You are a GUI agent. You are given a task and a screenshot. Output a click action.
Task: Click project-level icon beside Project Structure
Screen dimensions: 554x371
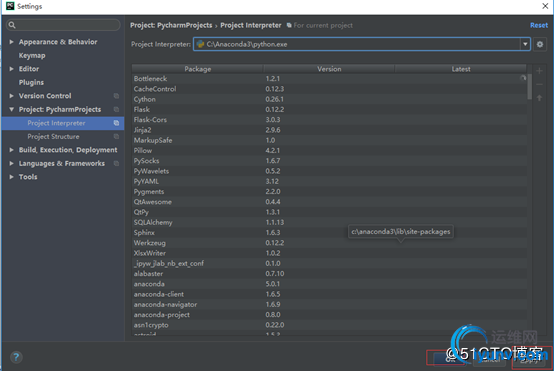116,136
